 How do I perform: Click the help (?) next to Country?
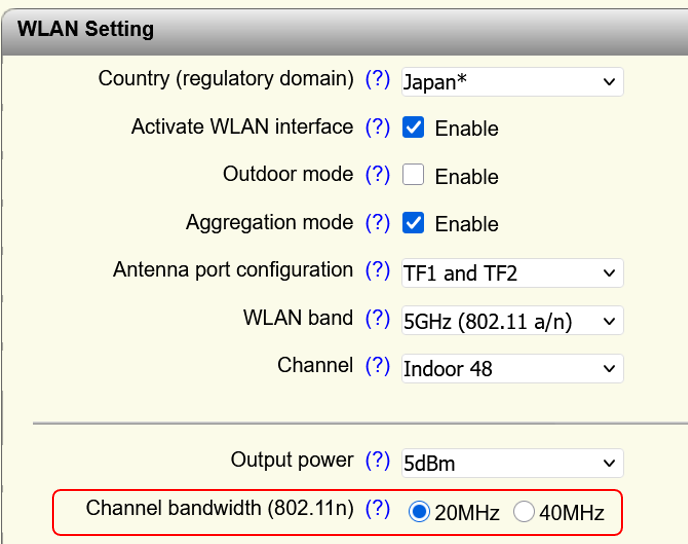coord(377,80)
